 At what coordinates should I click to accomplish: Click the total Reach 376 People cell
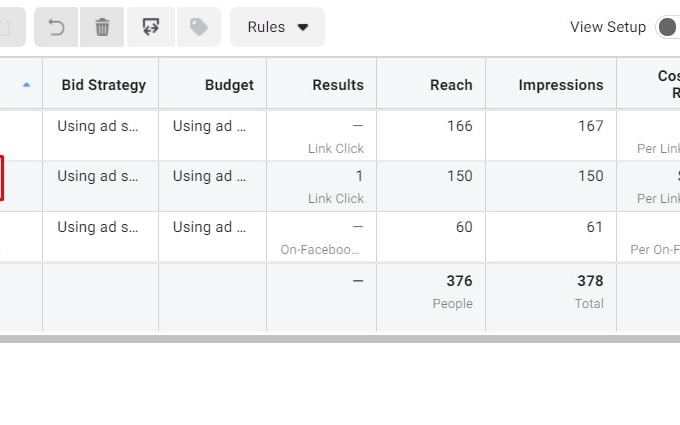click(x=431, y=298)
